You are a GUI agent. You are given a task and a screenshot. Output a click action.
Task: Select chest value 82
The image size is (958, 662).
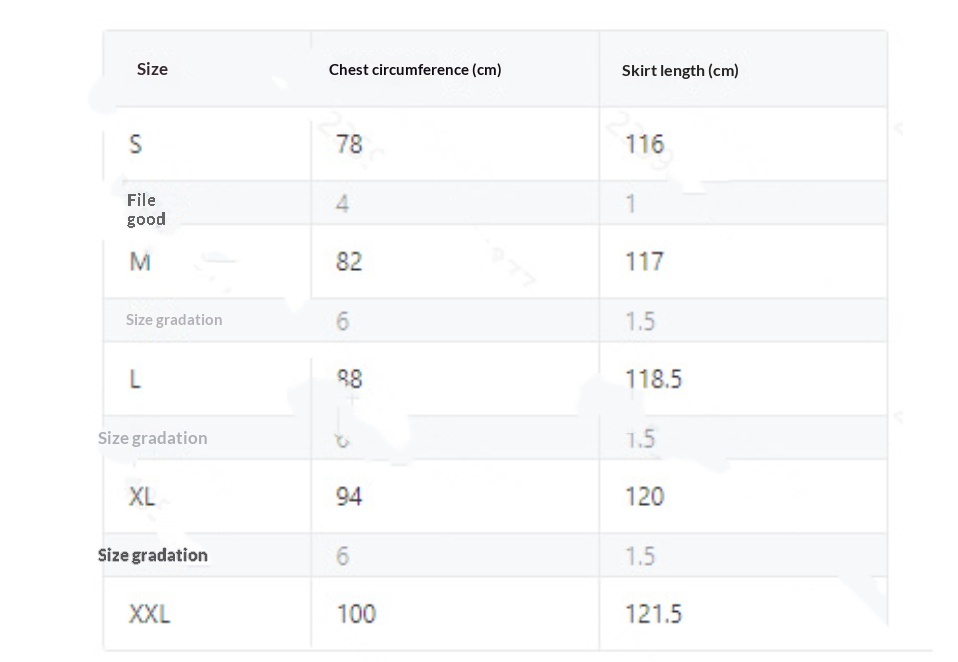[x=349, y=262]
